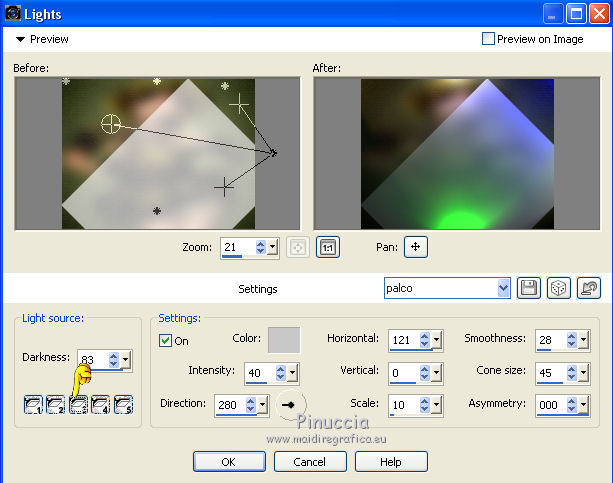Select light source 4 icon
The width and height of the screenshot is (613, 483).
pyautogui.click(x=100, y=404)
